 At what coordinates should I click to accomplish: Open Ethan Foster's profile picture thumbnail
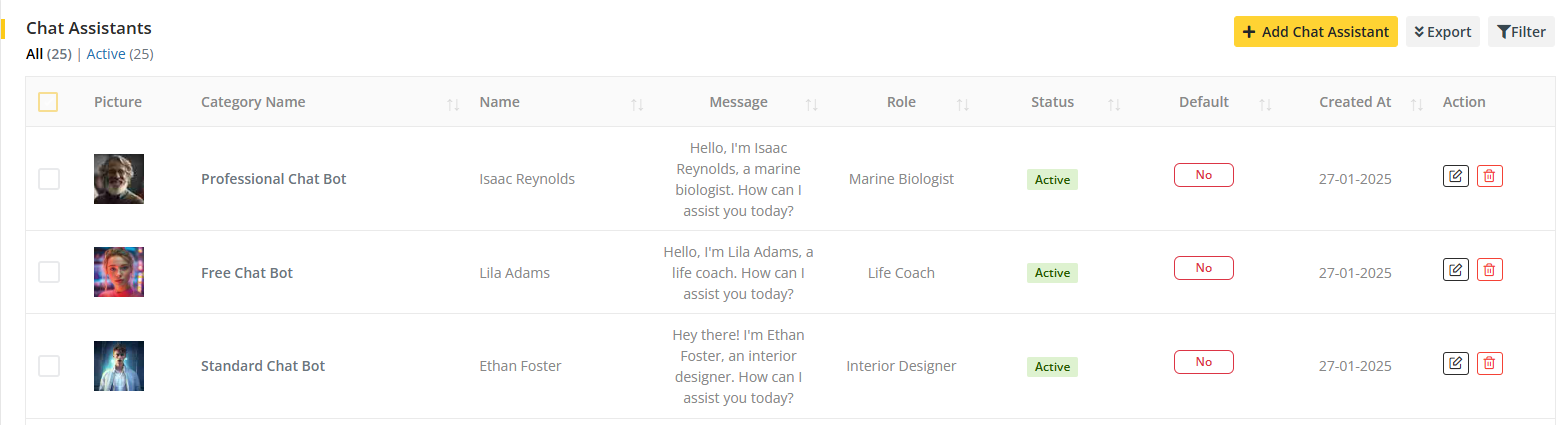pyautogui.click(x=119, y=366)
